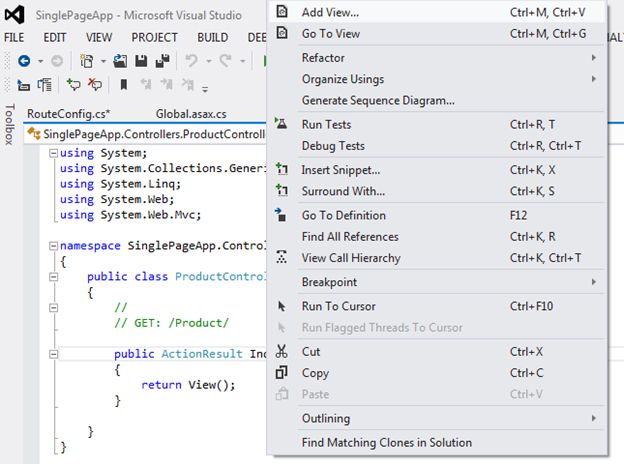This screenshot has width=624, height=464.
Task: Toggle the bookmark toolbar icon
Action: [123, 85]
